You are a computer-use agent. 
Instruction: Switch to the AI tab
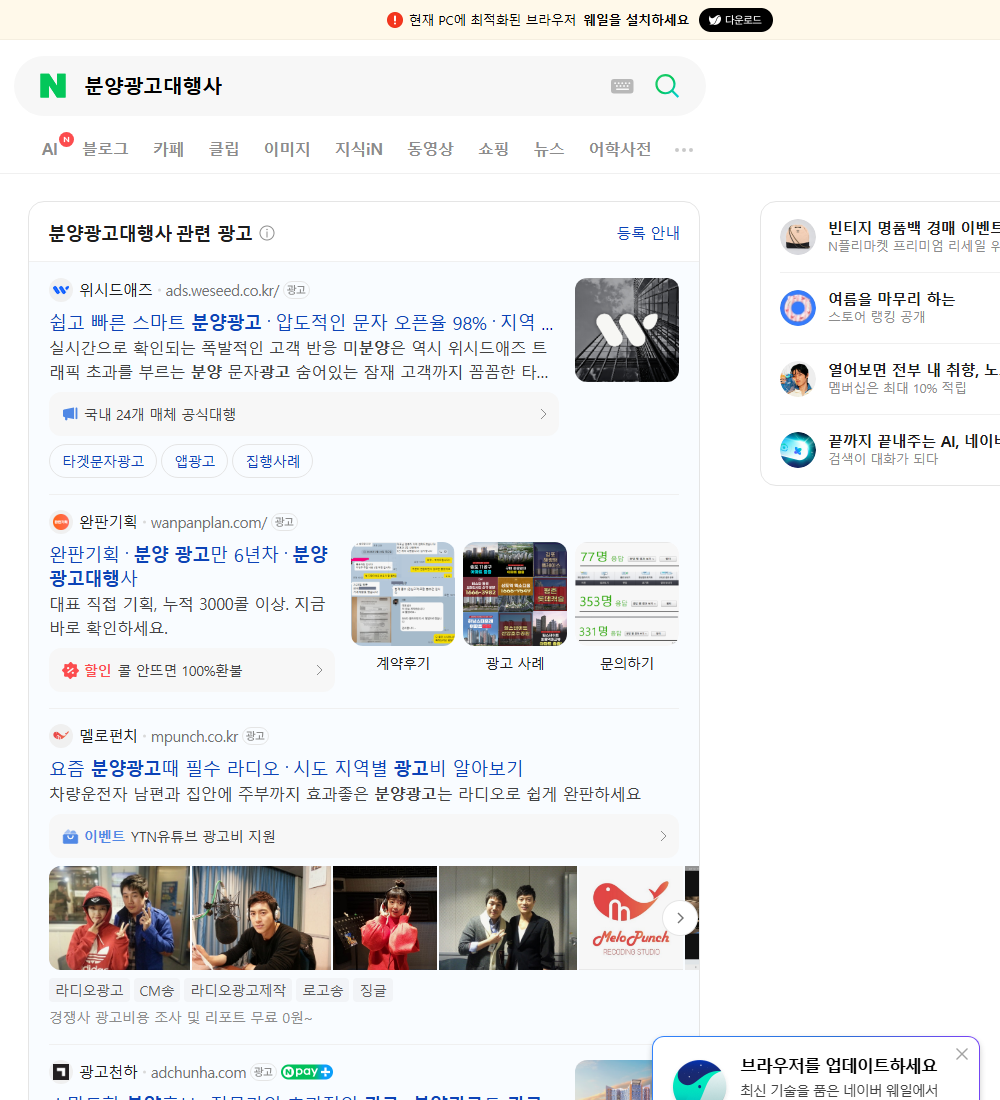coord(50,149)
